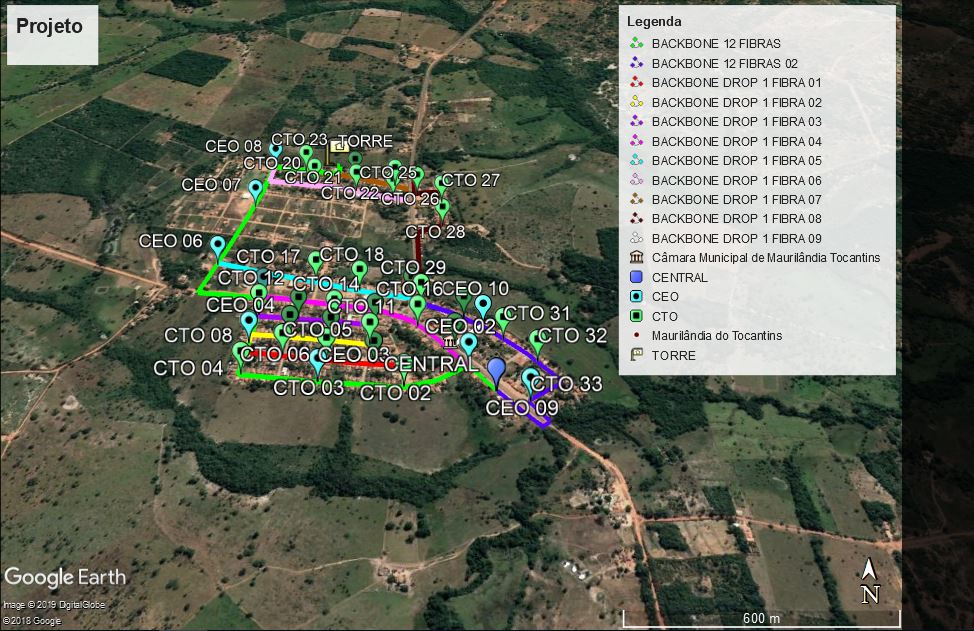Click the Câmara Municipal building icon in legend
The image size is (974, 631).
coord(636,257)
